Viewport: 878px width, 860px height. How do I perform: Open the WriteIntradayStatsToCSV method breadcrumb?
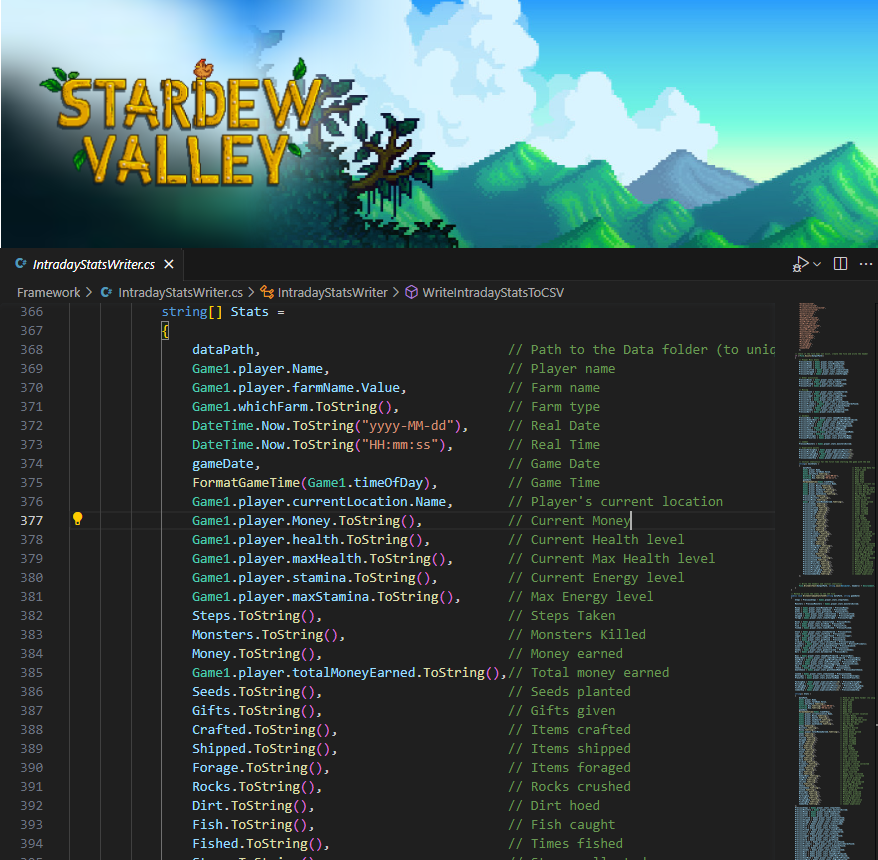tap(493, 293)
